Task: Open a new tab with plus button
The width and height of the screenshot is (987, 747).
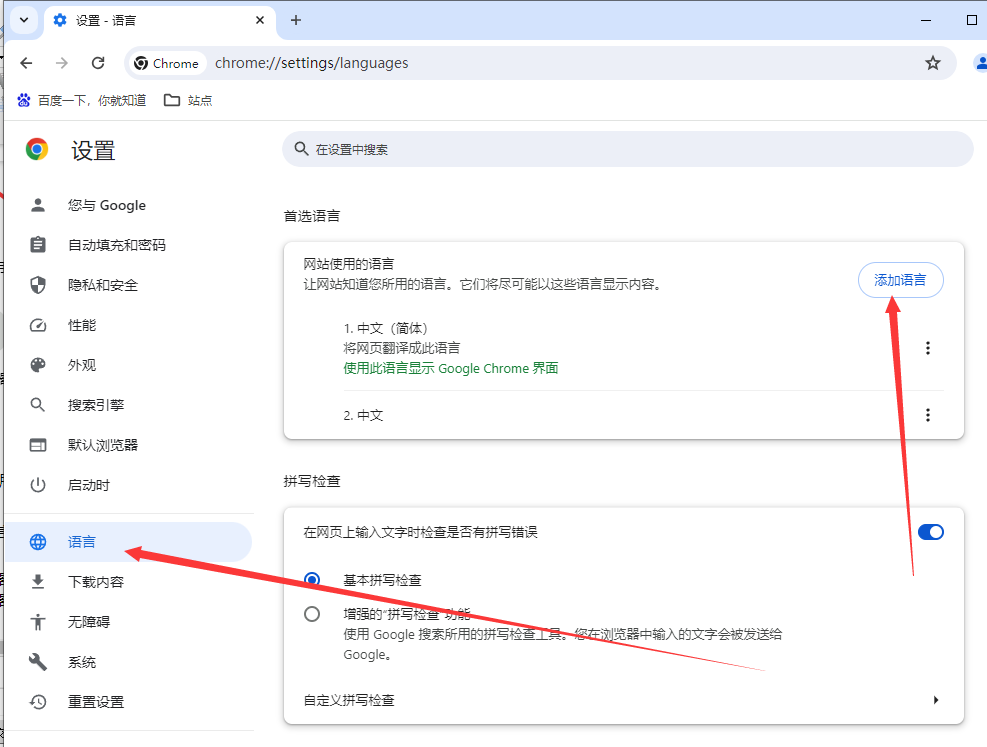Action: (296, 20)
